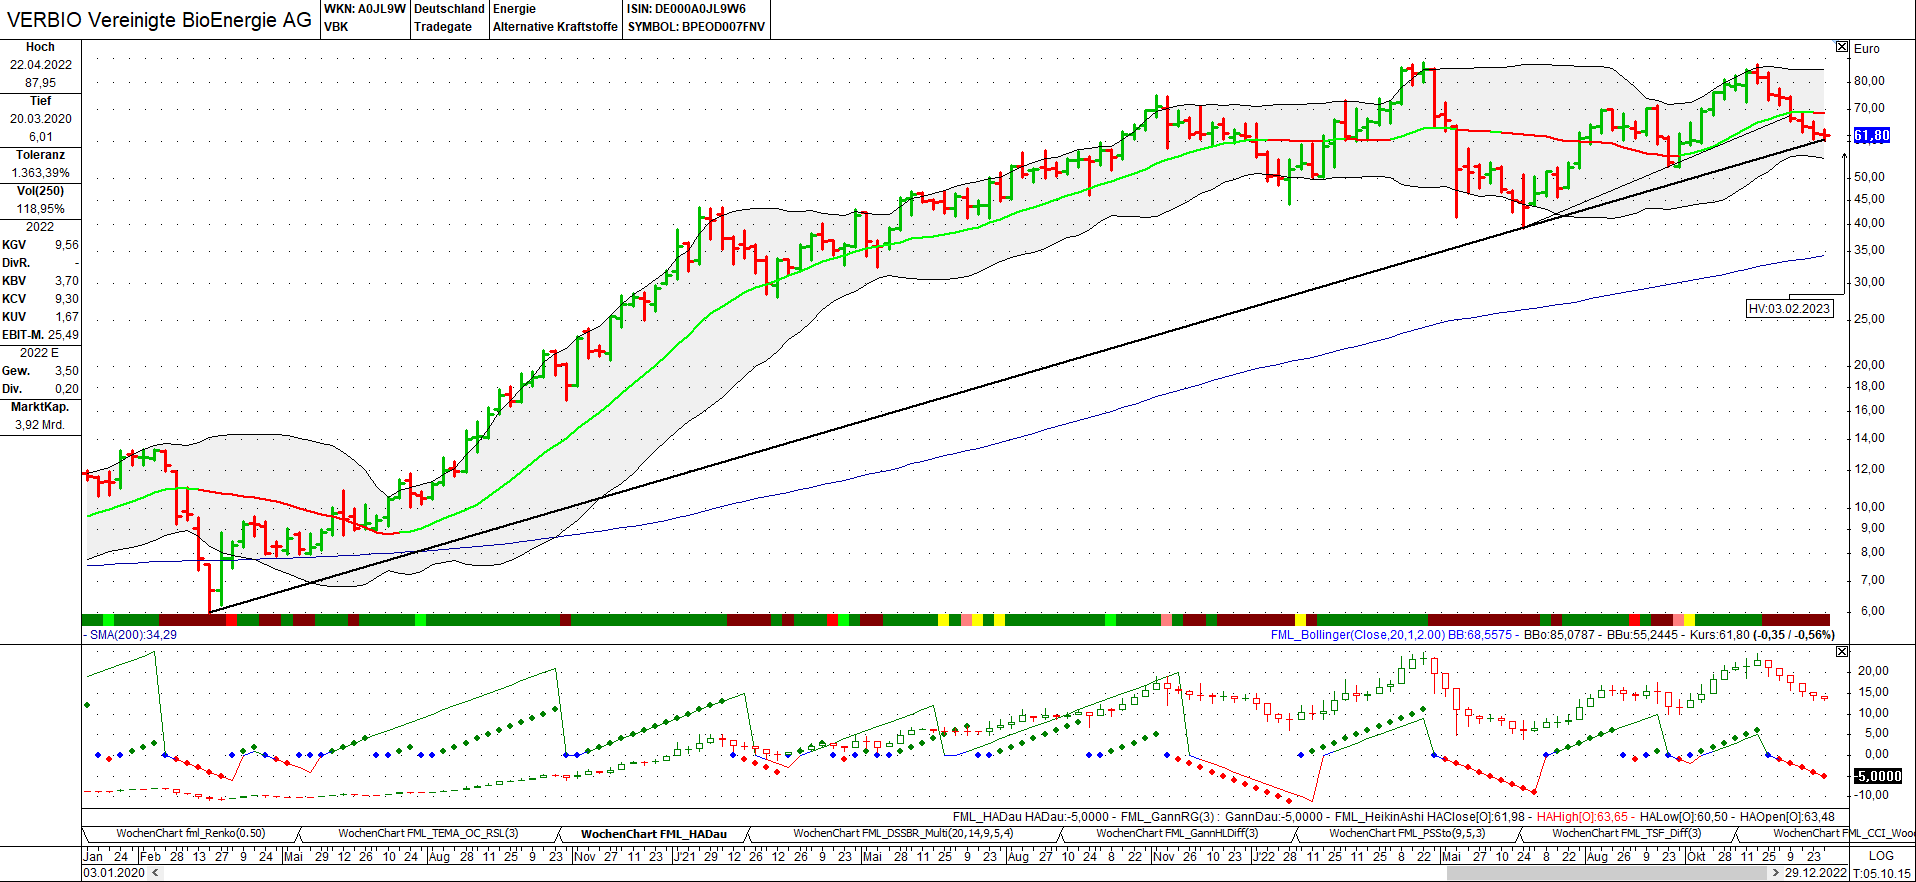The height and width of the screenshot is (882, 1916).
Task: Click the VBK ticker symbol
Action: point(336,27)
